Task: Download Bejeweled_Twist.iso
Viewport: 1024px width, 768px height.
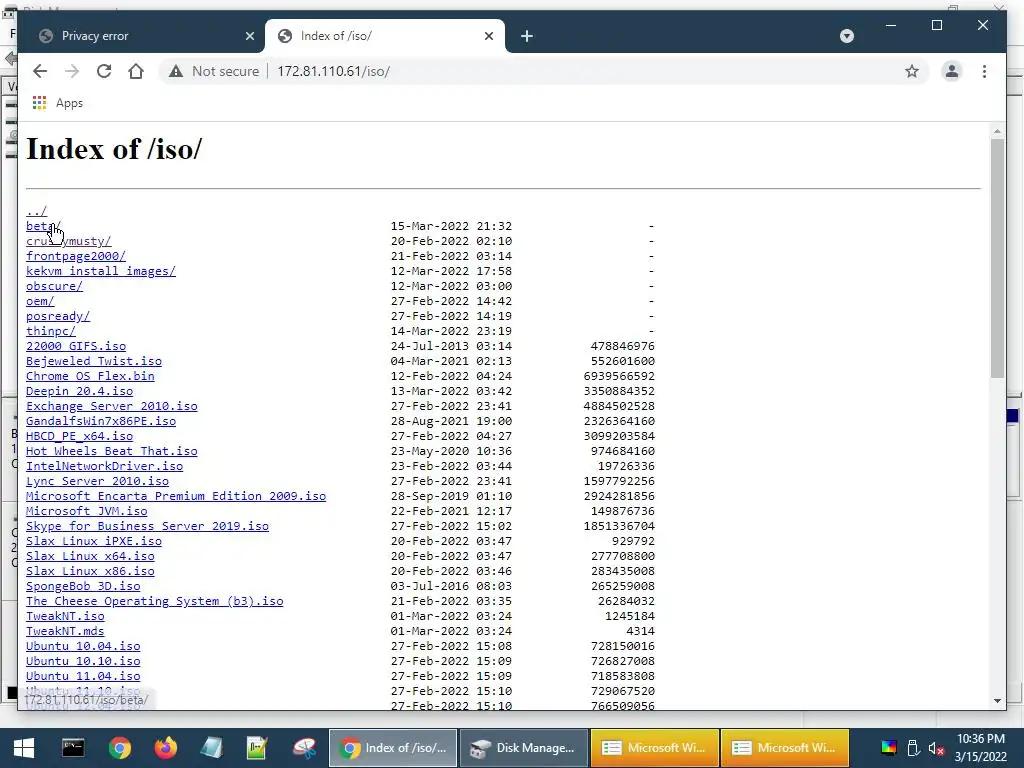Action: click(93, 361)
